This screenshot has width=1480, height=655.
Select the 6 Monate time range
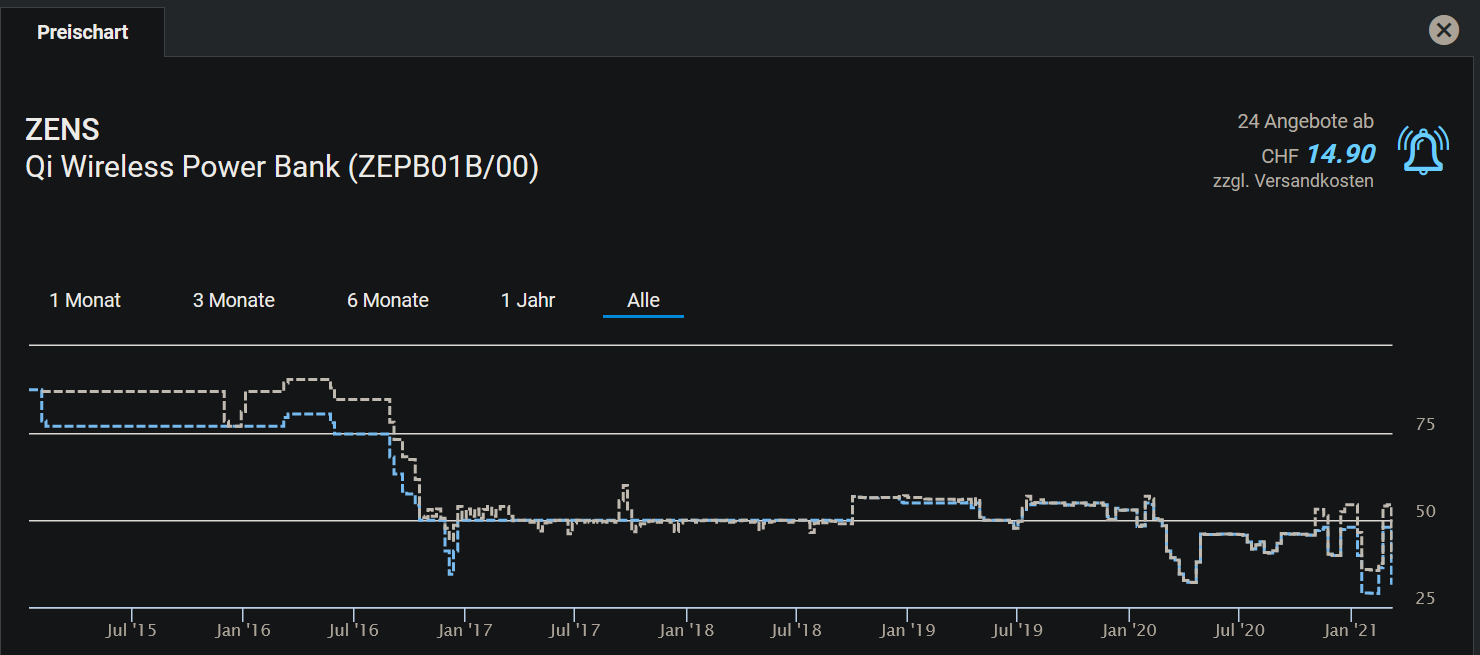pyautogui.click(x=388, y=300)
